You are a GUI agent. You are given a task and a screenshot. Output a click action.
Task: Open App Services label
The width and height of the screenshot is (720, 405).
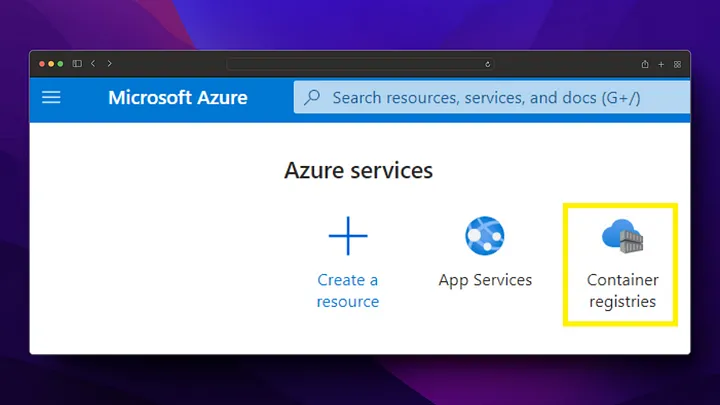(485, 280)
